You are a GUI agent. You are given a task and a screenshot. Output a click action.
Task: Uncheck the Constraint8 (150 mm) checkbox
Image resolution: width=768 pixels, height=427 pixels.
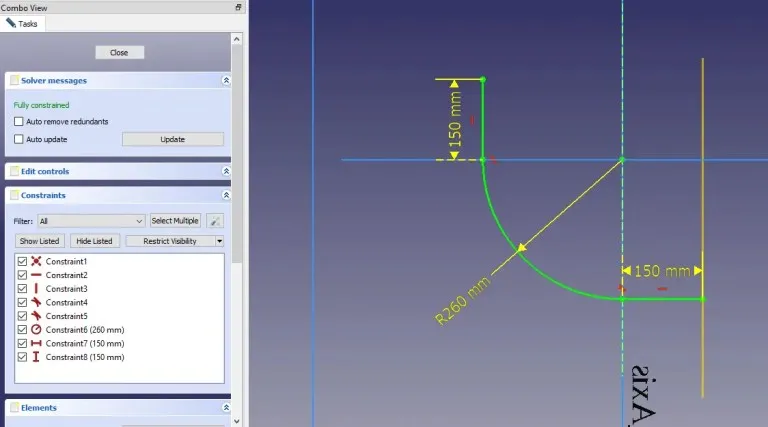click(22, 357)
